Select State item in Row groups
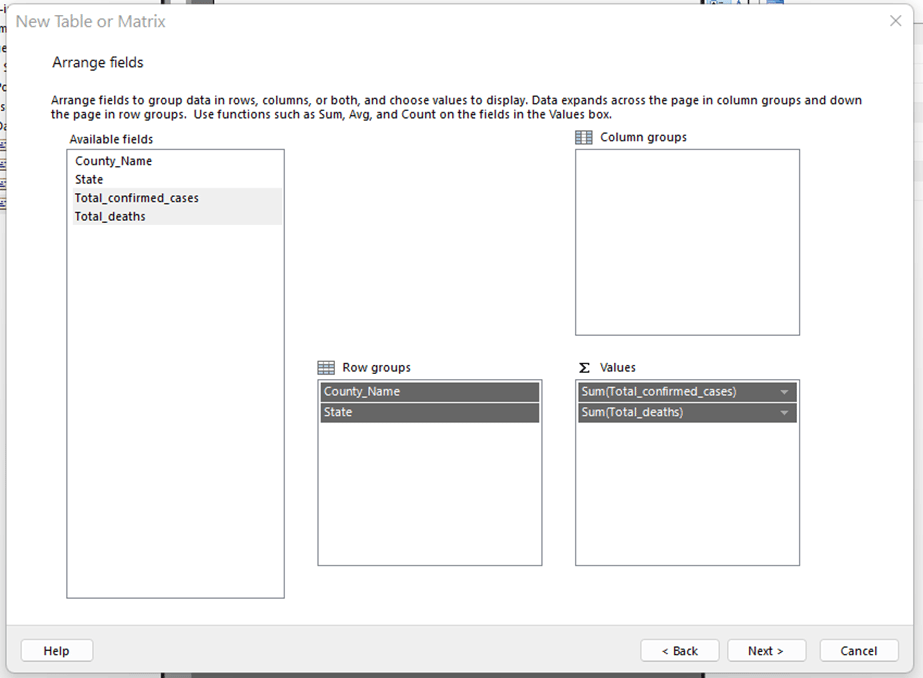 (430, 412)
